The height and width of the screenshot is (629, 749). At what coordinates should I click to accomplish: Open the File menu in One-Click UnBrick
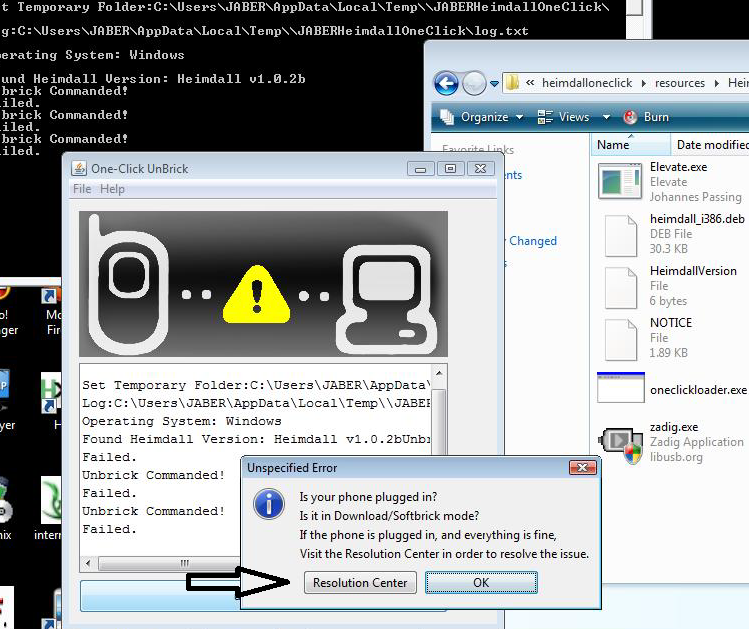pos(82,189)
